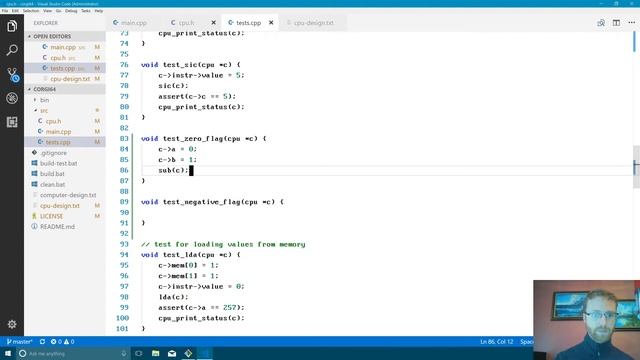
Task: Open the .gitignore file
Action: coord(53,153)
